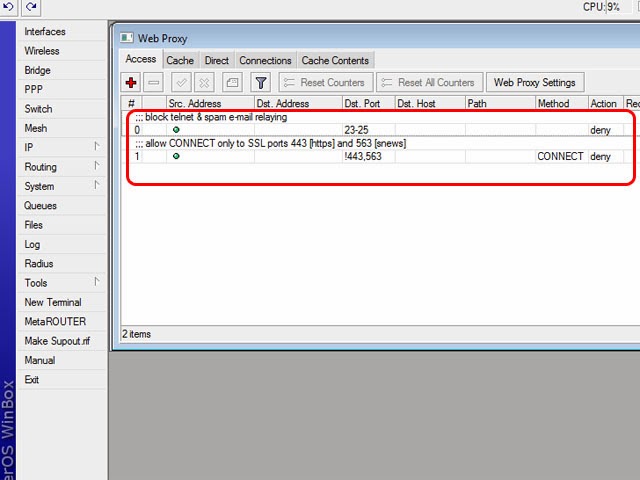Viewport: 640px width, 480px height.
Task: Switch to the Access tab
Action: (141, 59)
